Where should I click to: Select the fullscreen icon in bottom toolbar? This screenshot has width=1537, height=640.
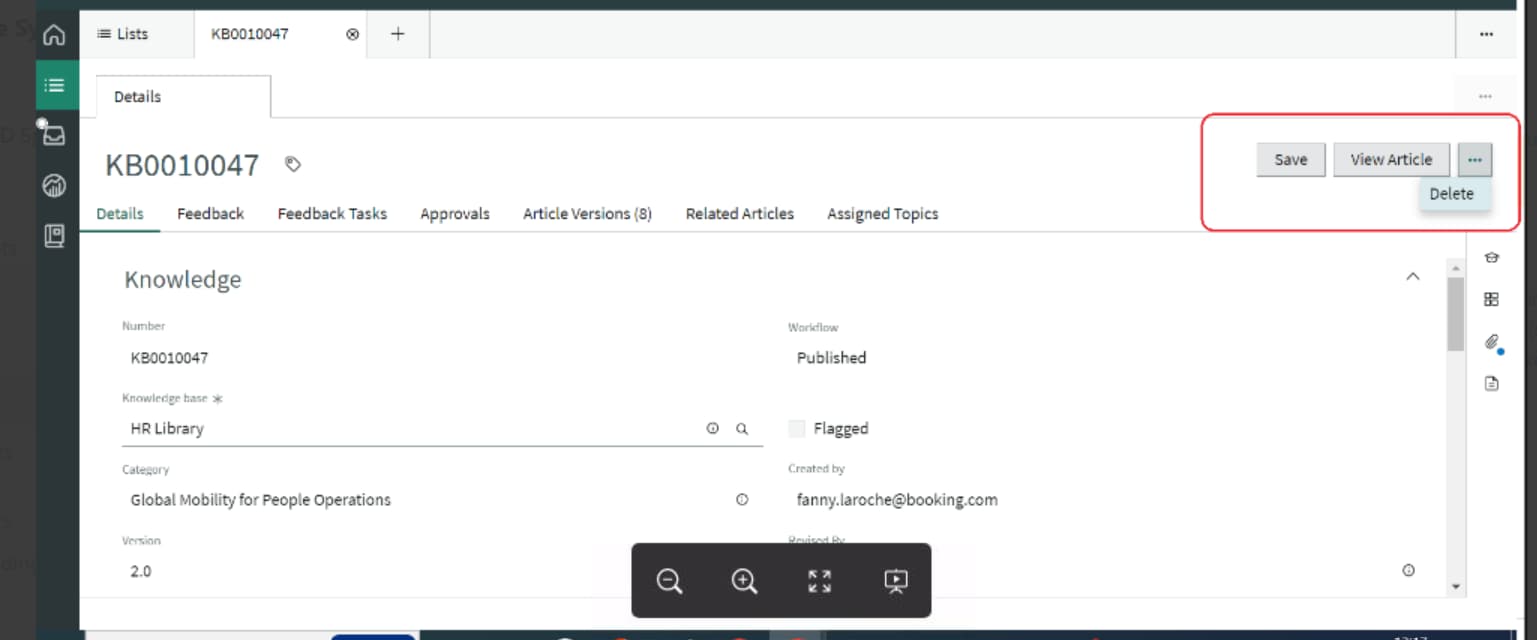click(819, 581)
